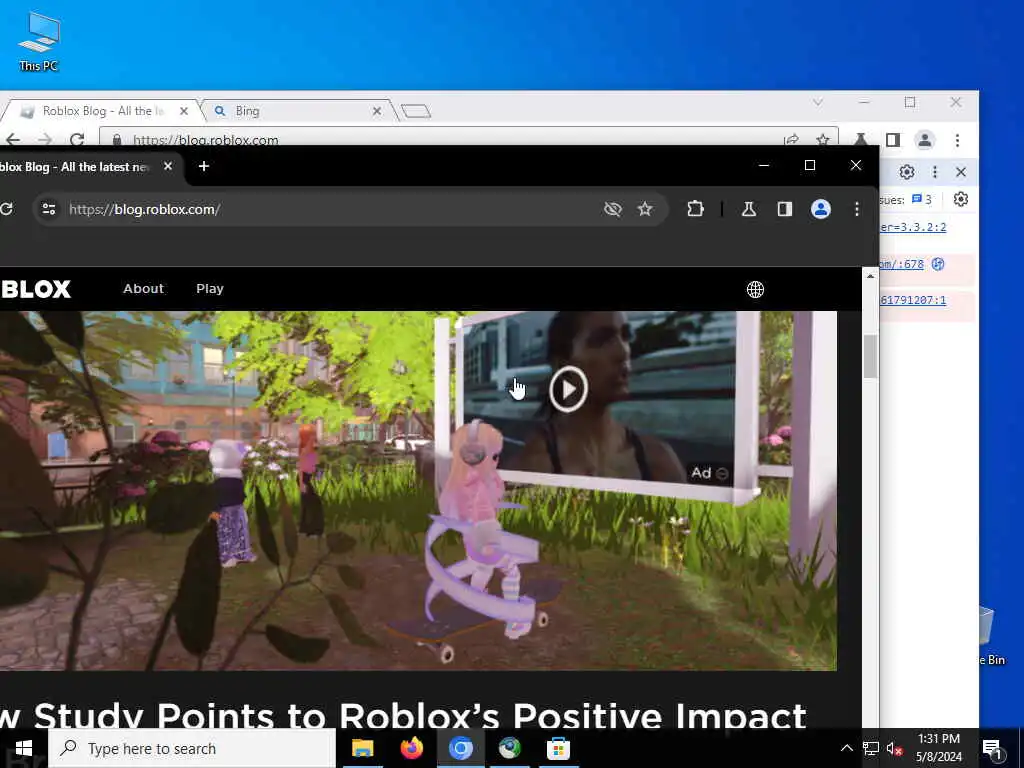Screen dimensions: 1024x768
Task: Reload the page in the back Chrome window
Action: tap(77, 139)
